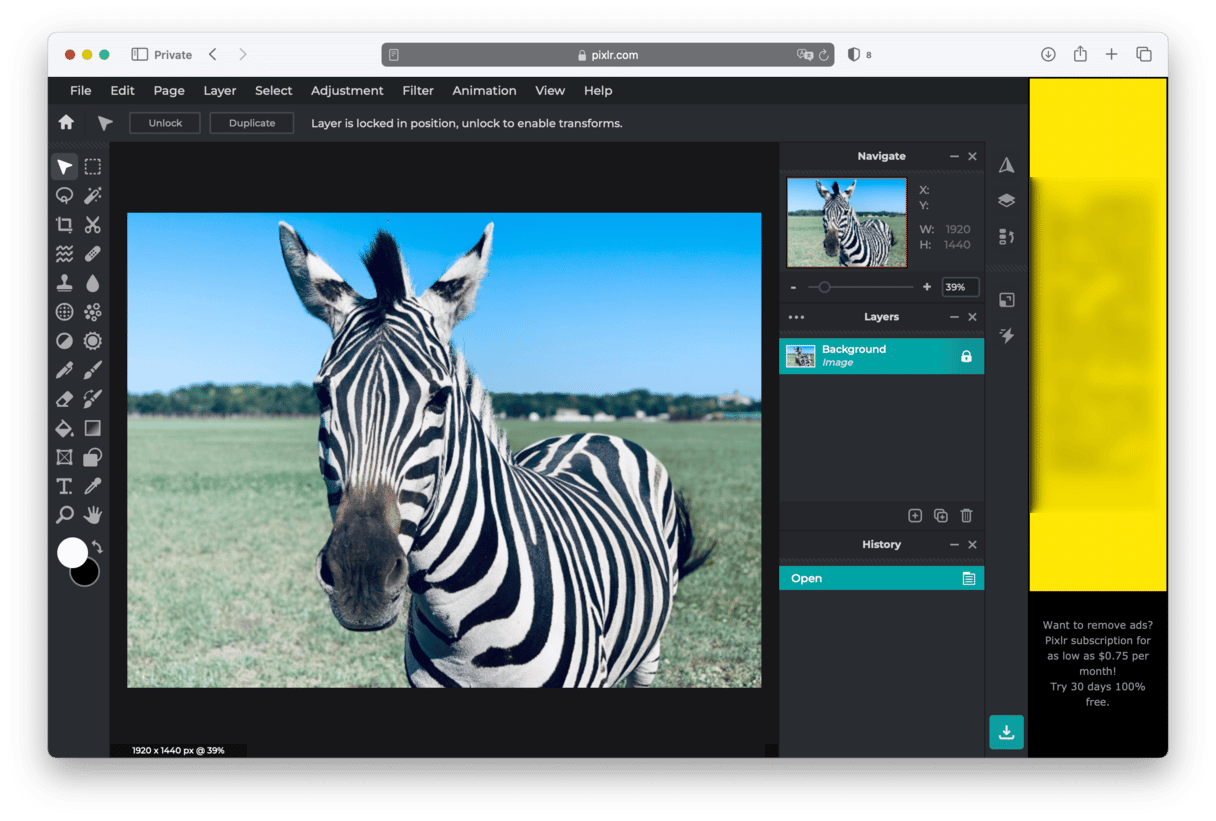Viewport: 1216px width, 821px height.
Task: Select the Cutout scissors tool
Action: [x=93, y=225]
